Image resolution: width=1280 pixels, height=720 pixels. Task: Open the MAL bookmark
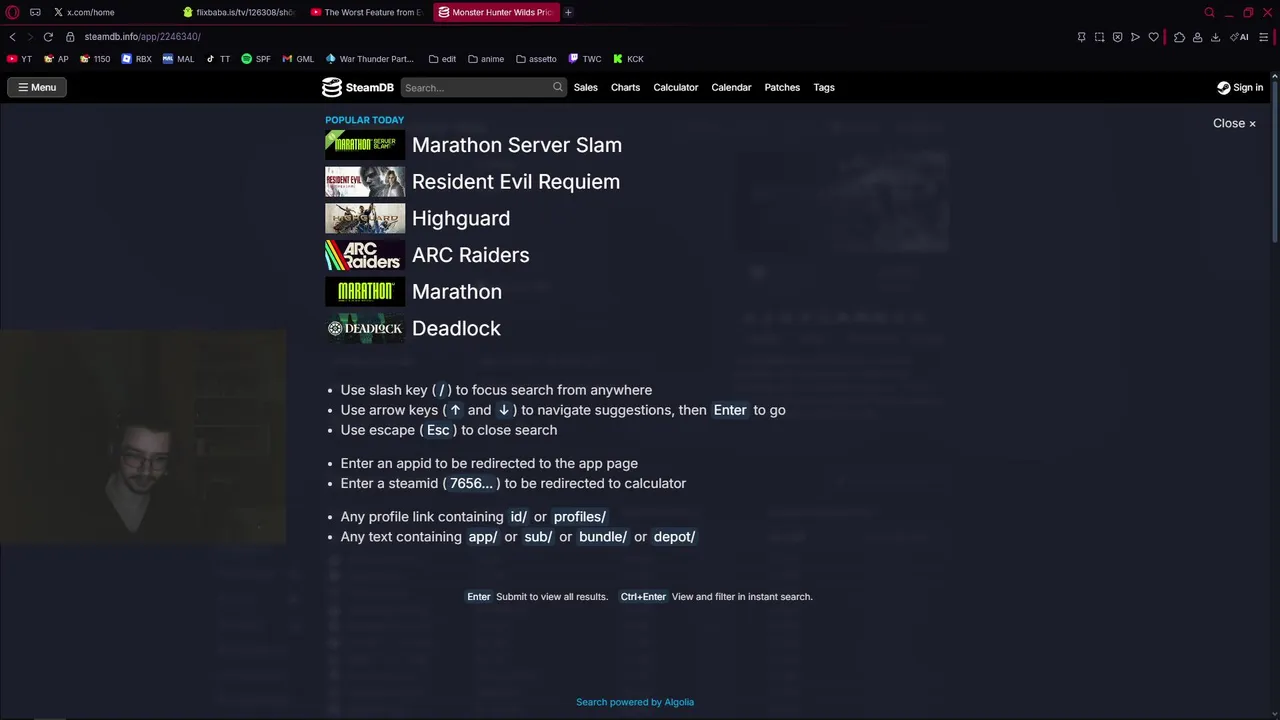(x=178, y=59)
